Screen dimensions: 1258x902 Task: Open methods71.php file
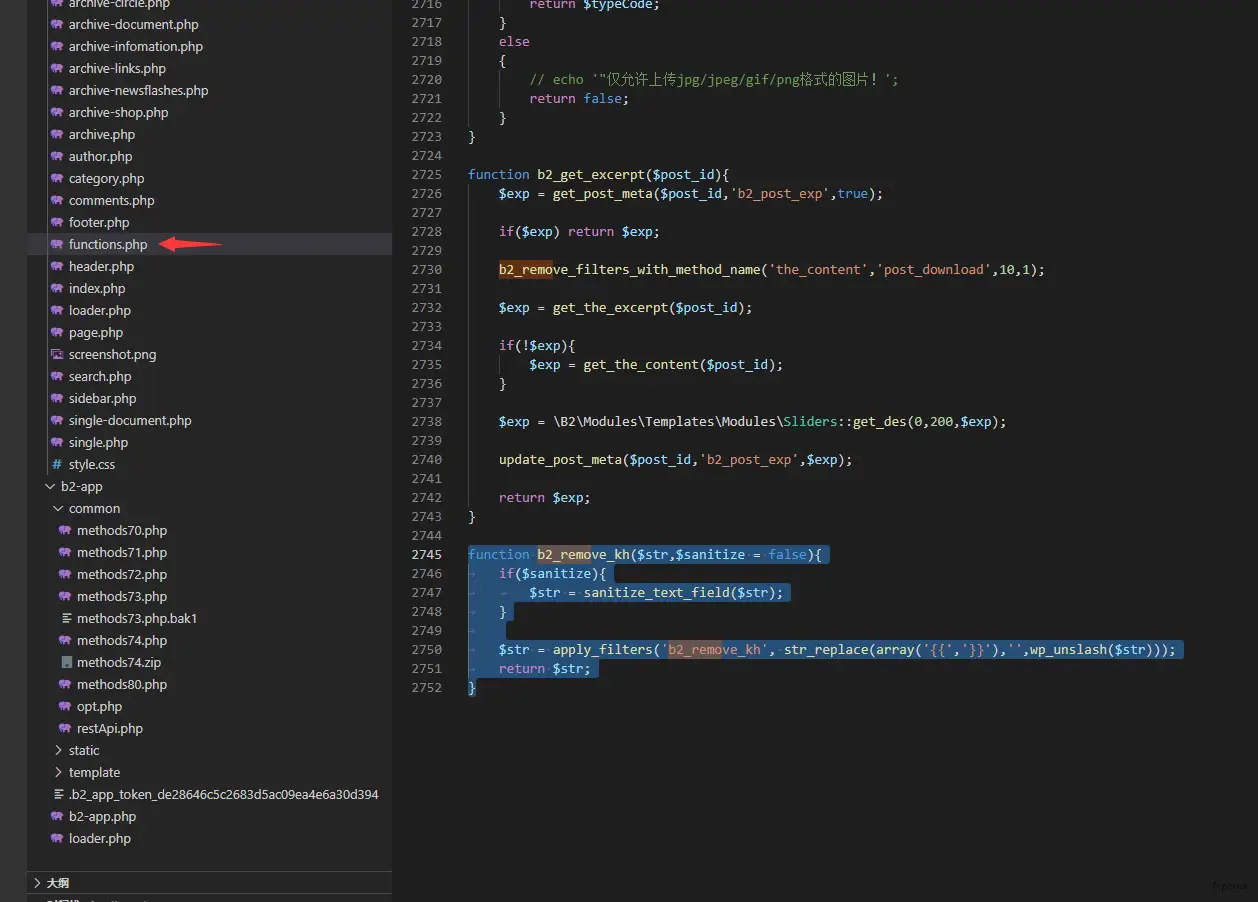[122, 552]
